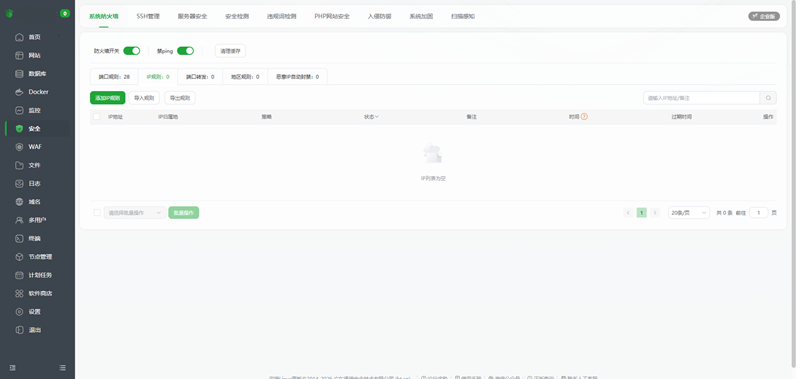Select the 端口规则: 28 sub-tab
The height and width of the screenshot is (379, 800).
pos(114,77)
